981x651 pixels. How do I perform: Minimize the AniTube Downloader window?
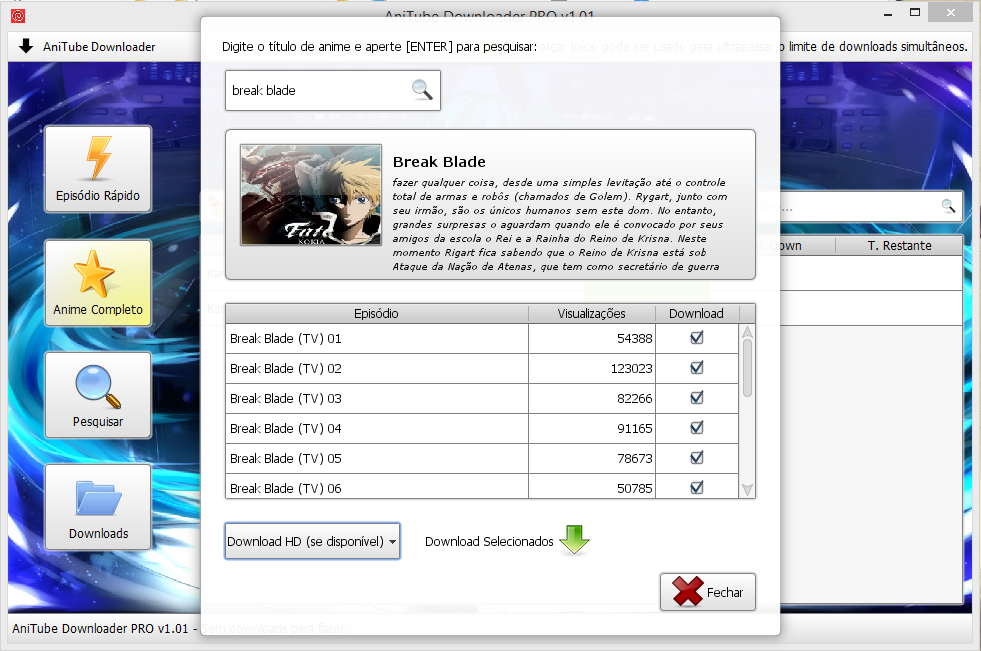(x=888, y=13)
